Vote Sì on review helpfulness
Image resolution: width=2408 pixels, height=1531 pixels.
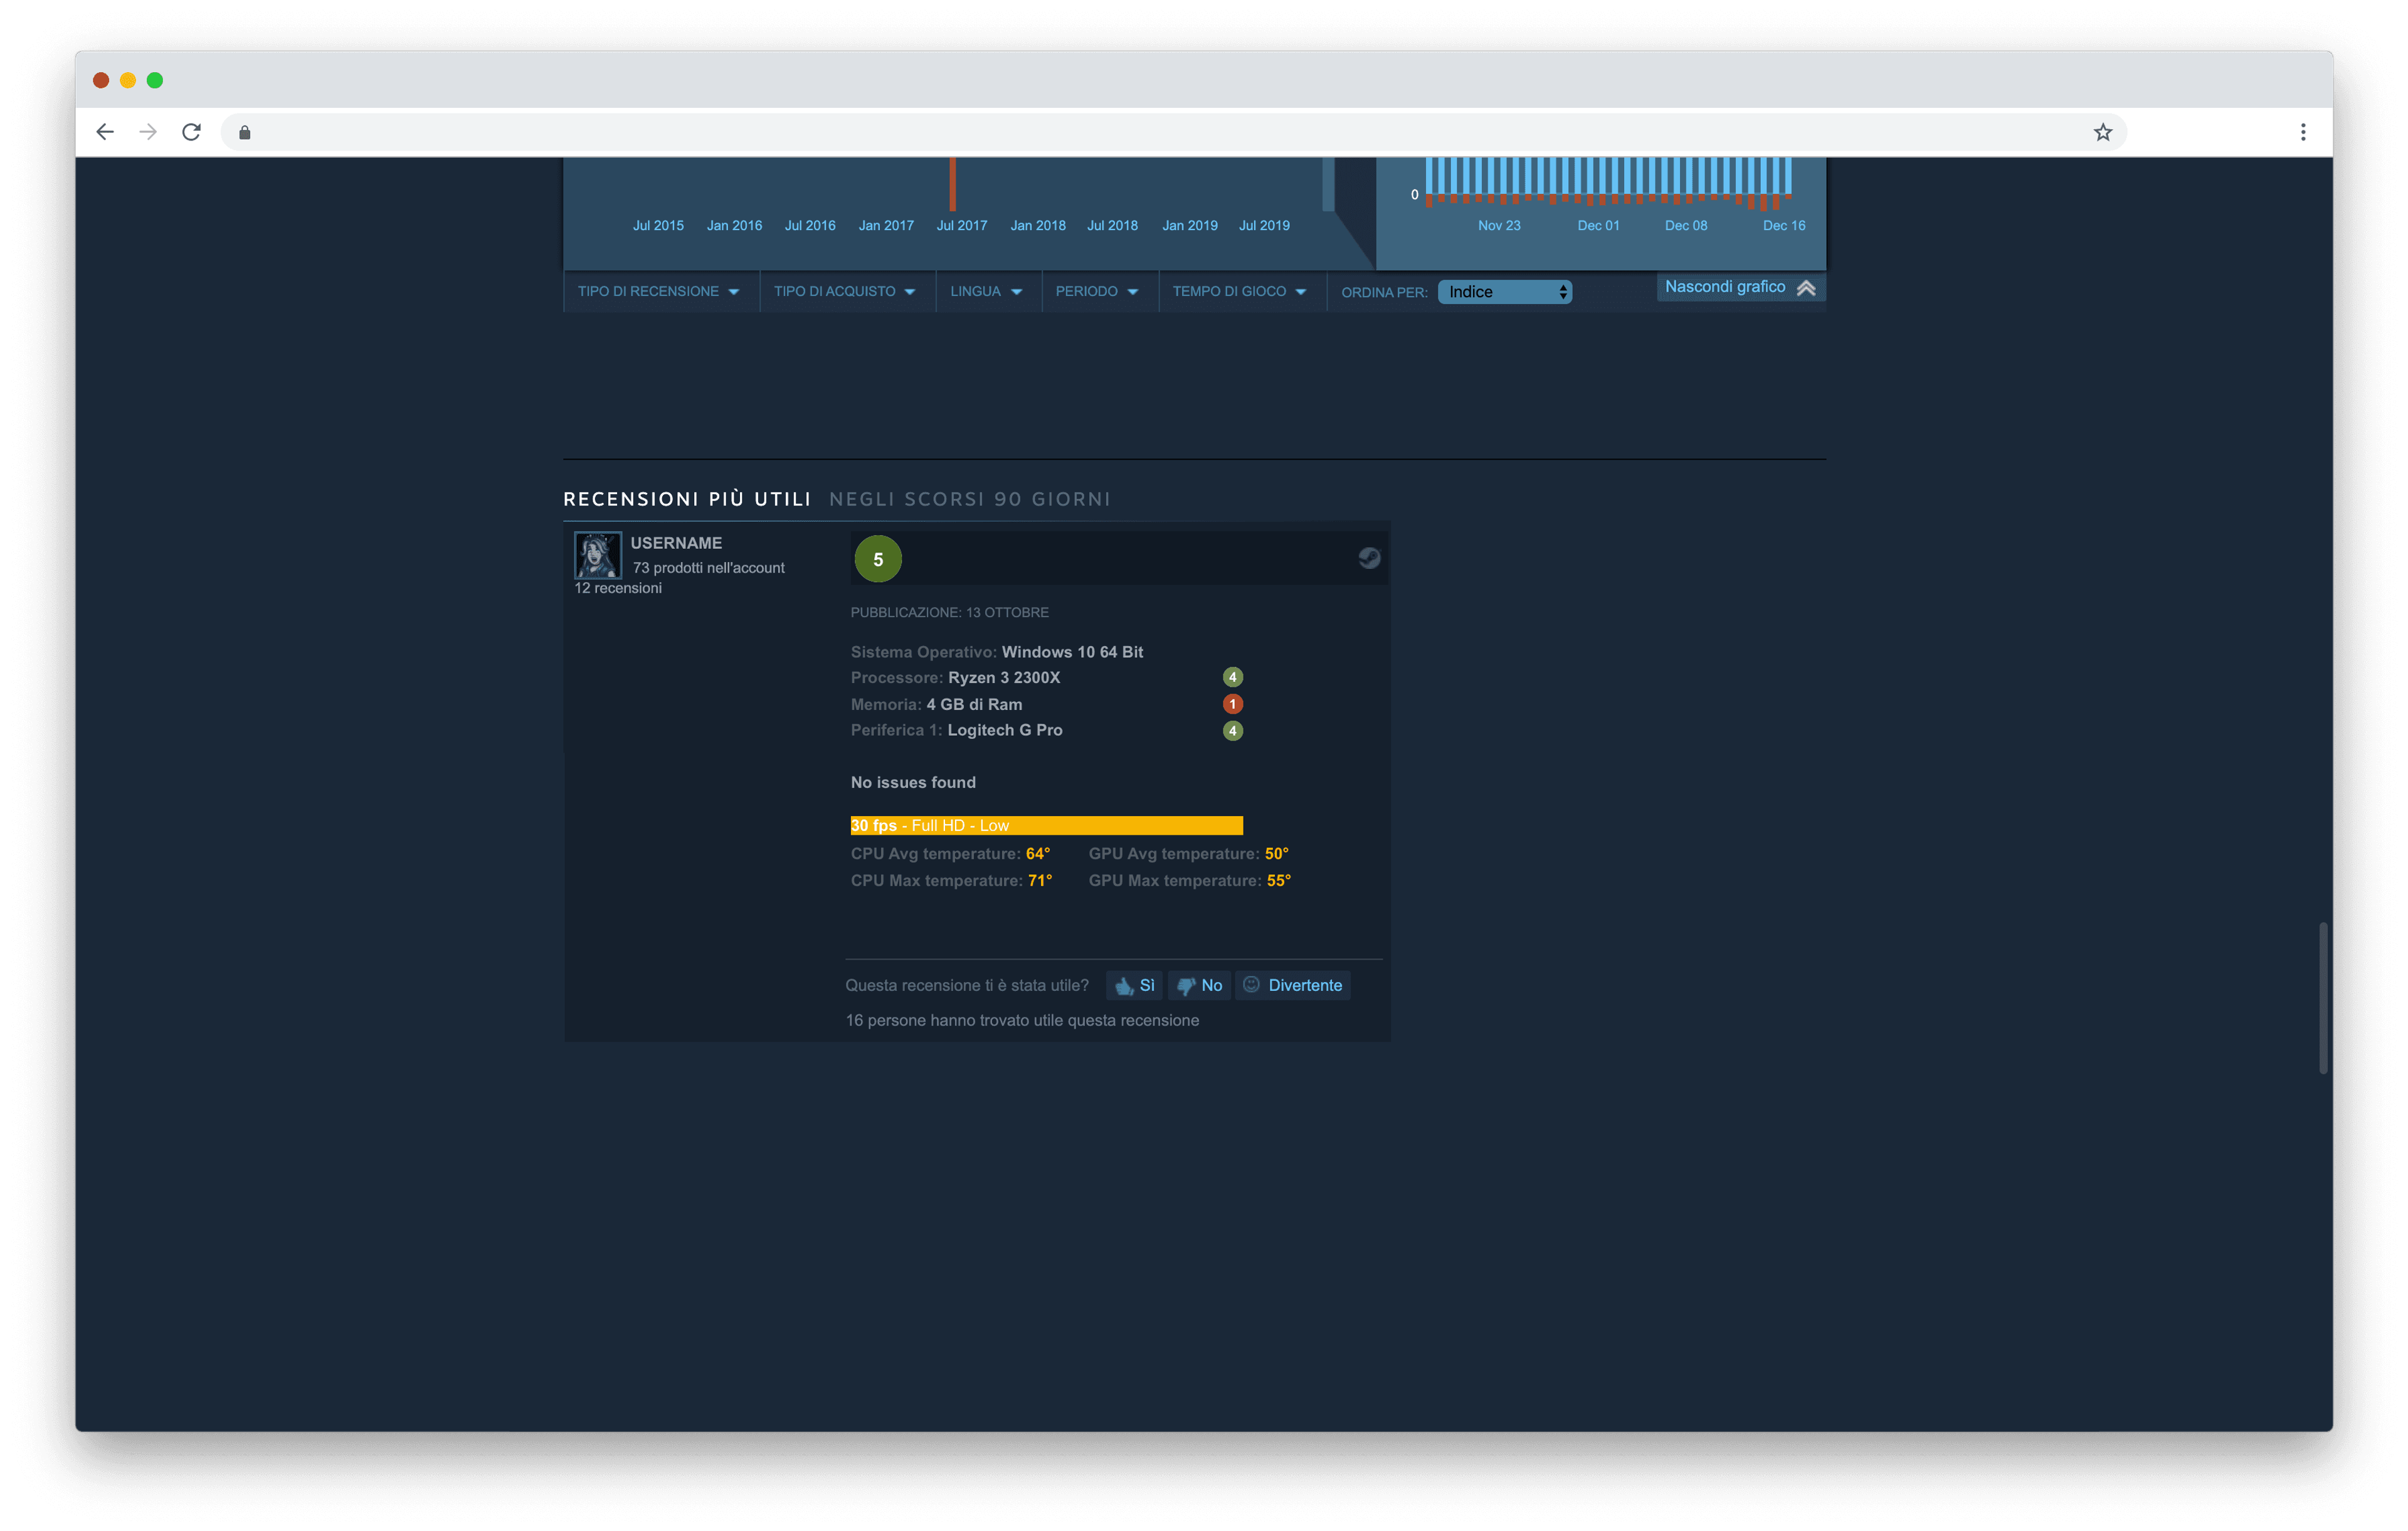pyautogui.click(x=1135, y=985)
